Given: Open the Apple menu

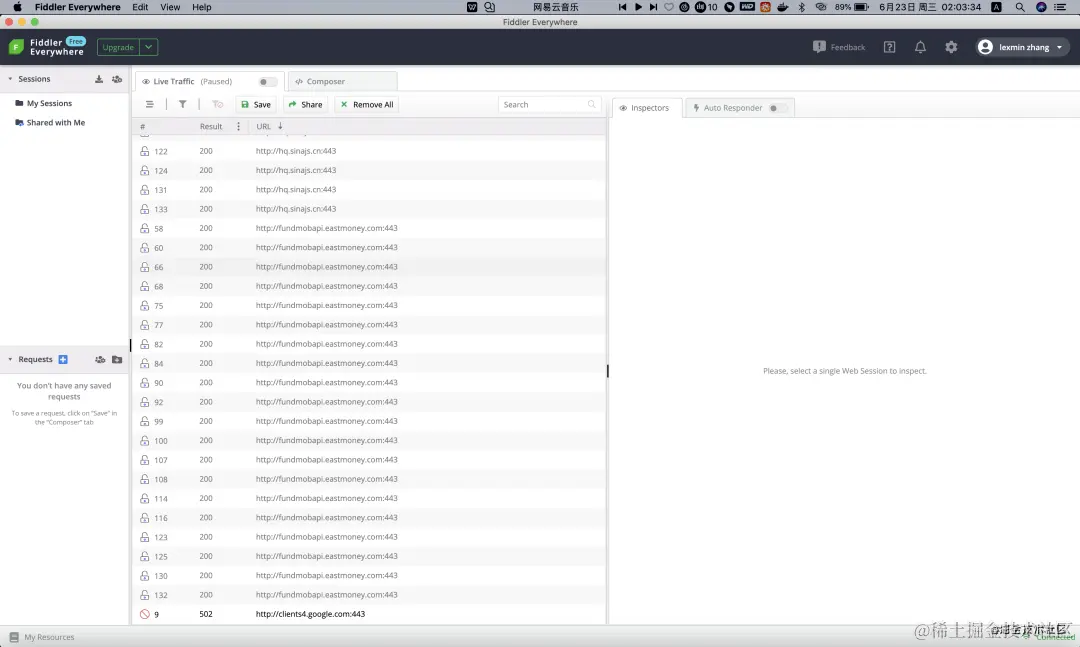Looking at the screenshot, I should 17,7.
